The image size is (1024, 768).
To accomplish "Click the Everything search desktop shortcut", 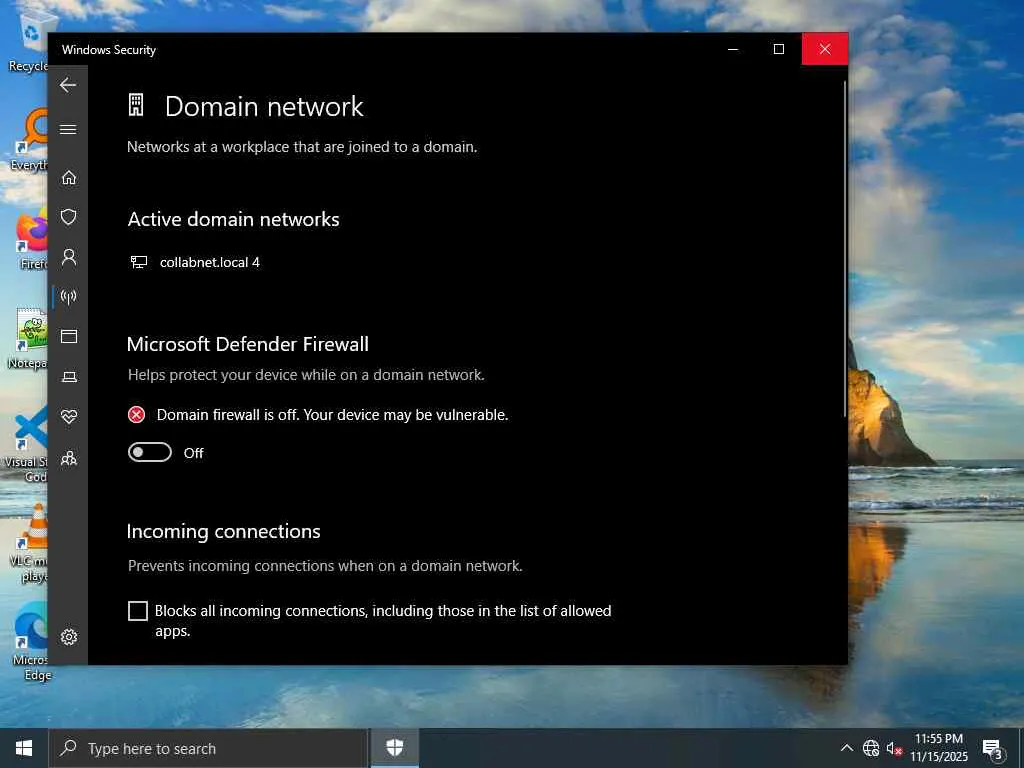I will [x=30, y=140].
